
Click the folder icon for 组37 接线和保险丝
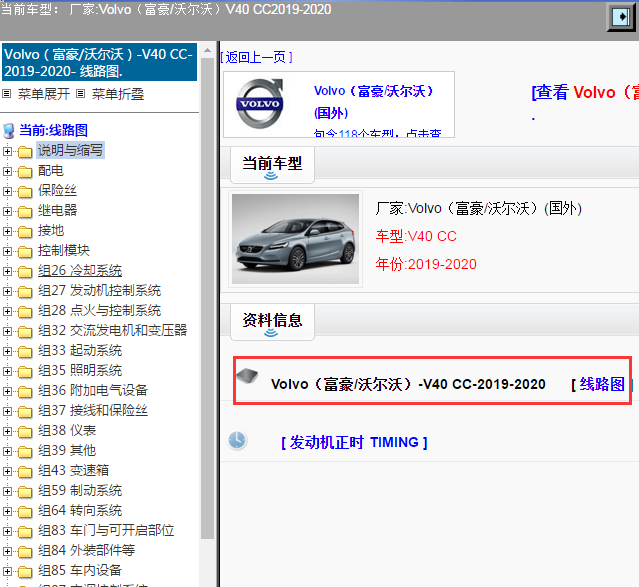pos(25,411)
